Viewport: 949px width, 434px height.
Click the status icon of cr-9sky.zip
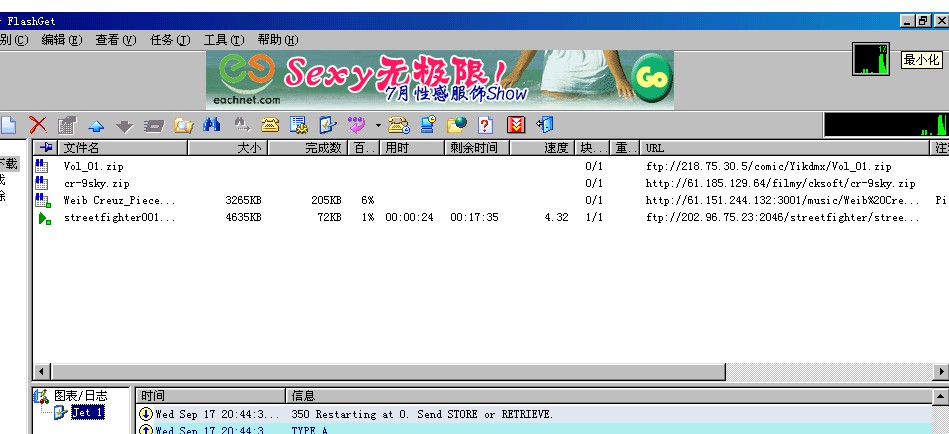coord(42,183)
